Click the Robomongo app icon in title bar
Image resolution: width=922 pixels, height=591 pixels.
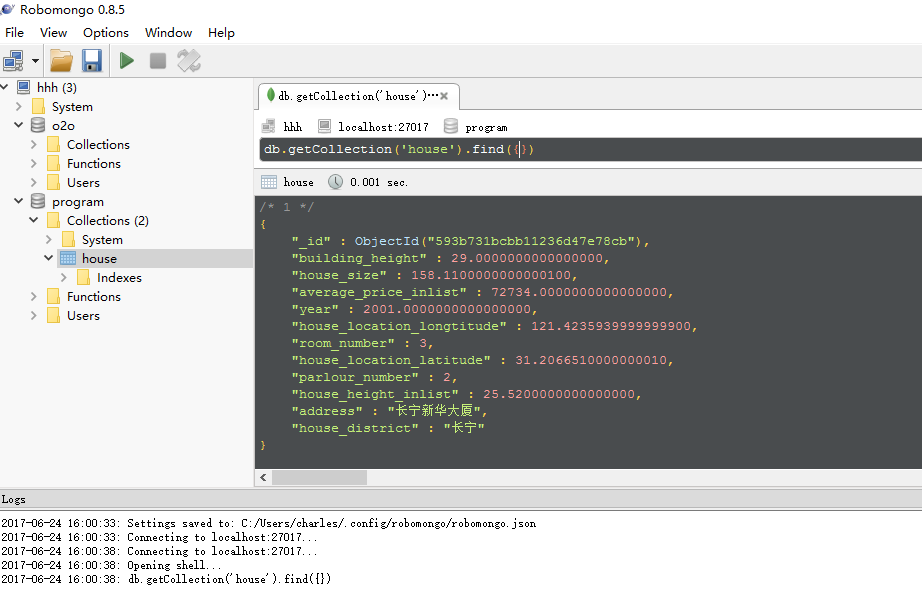[7, 9]
